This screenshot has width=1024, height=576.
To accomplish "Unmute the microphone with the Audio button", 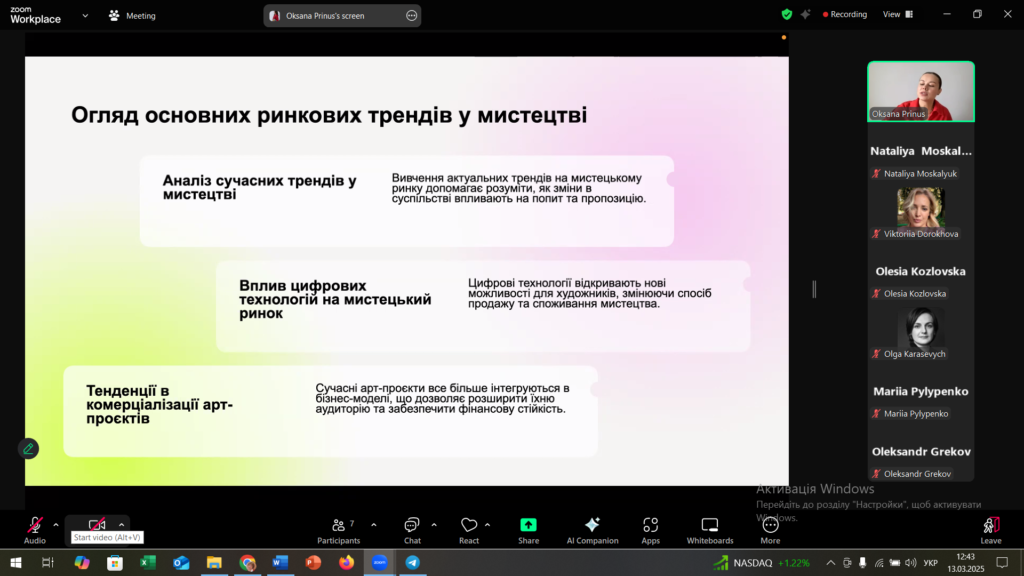I will (35, 530).
